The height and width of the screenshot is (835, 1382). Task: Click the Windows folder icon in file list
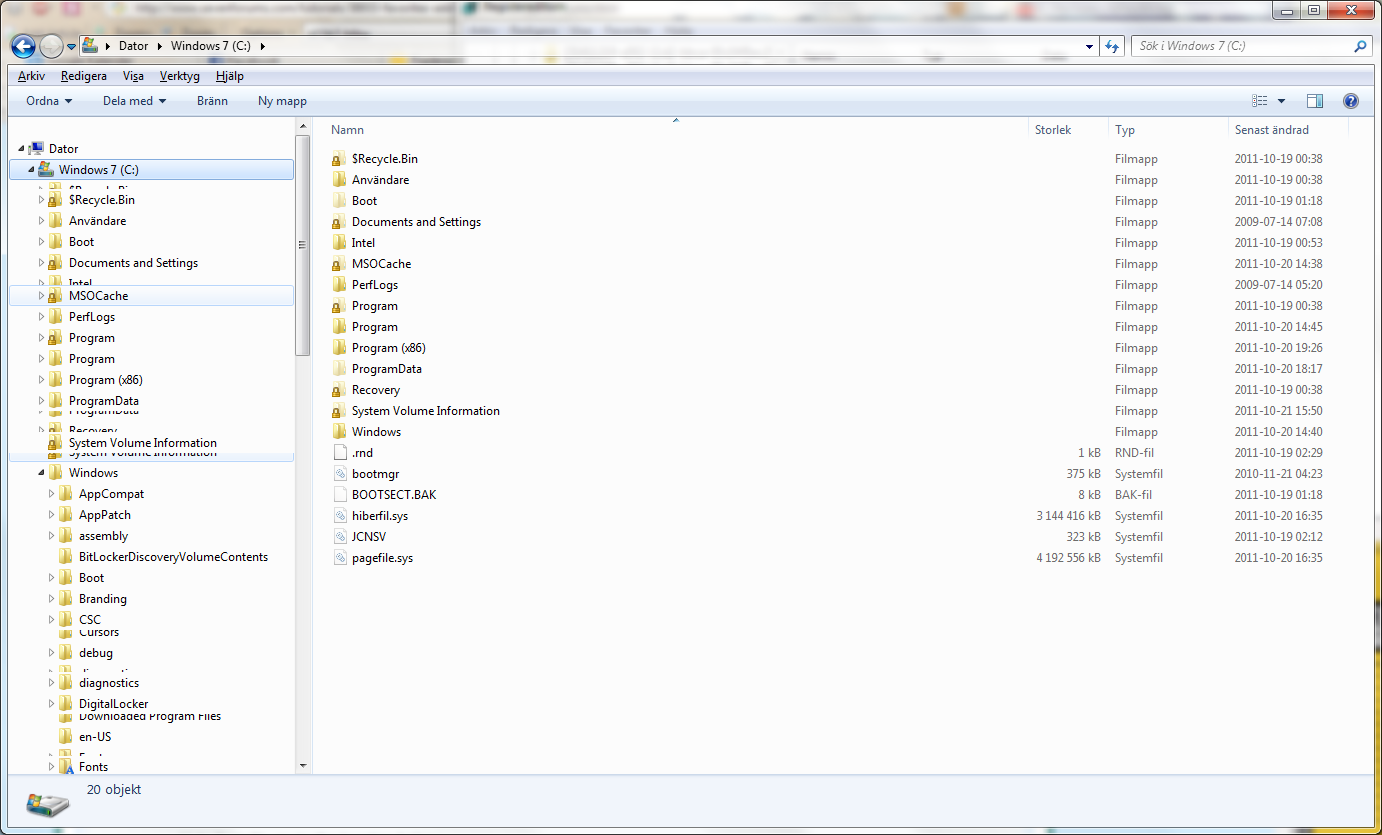(339, 432)
